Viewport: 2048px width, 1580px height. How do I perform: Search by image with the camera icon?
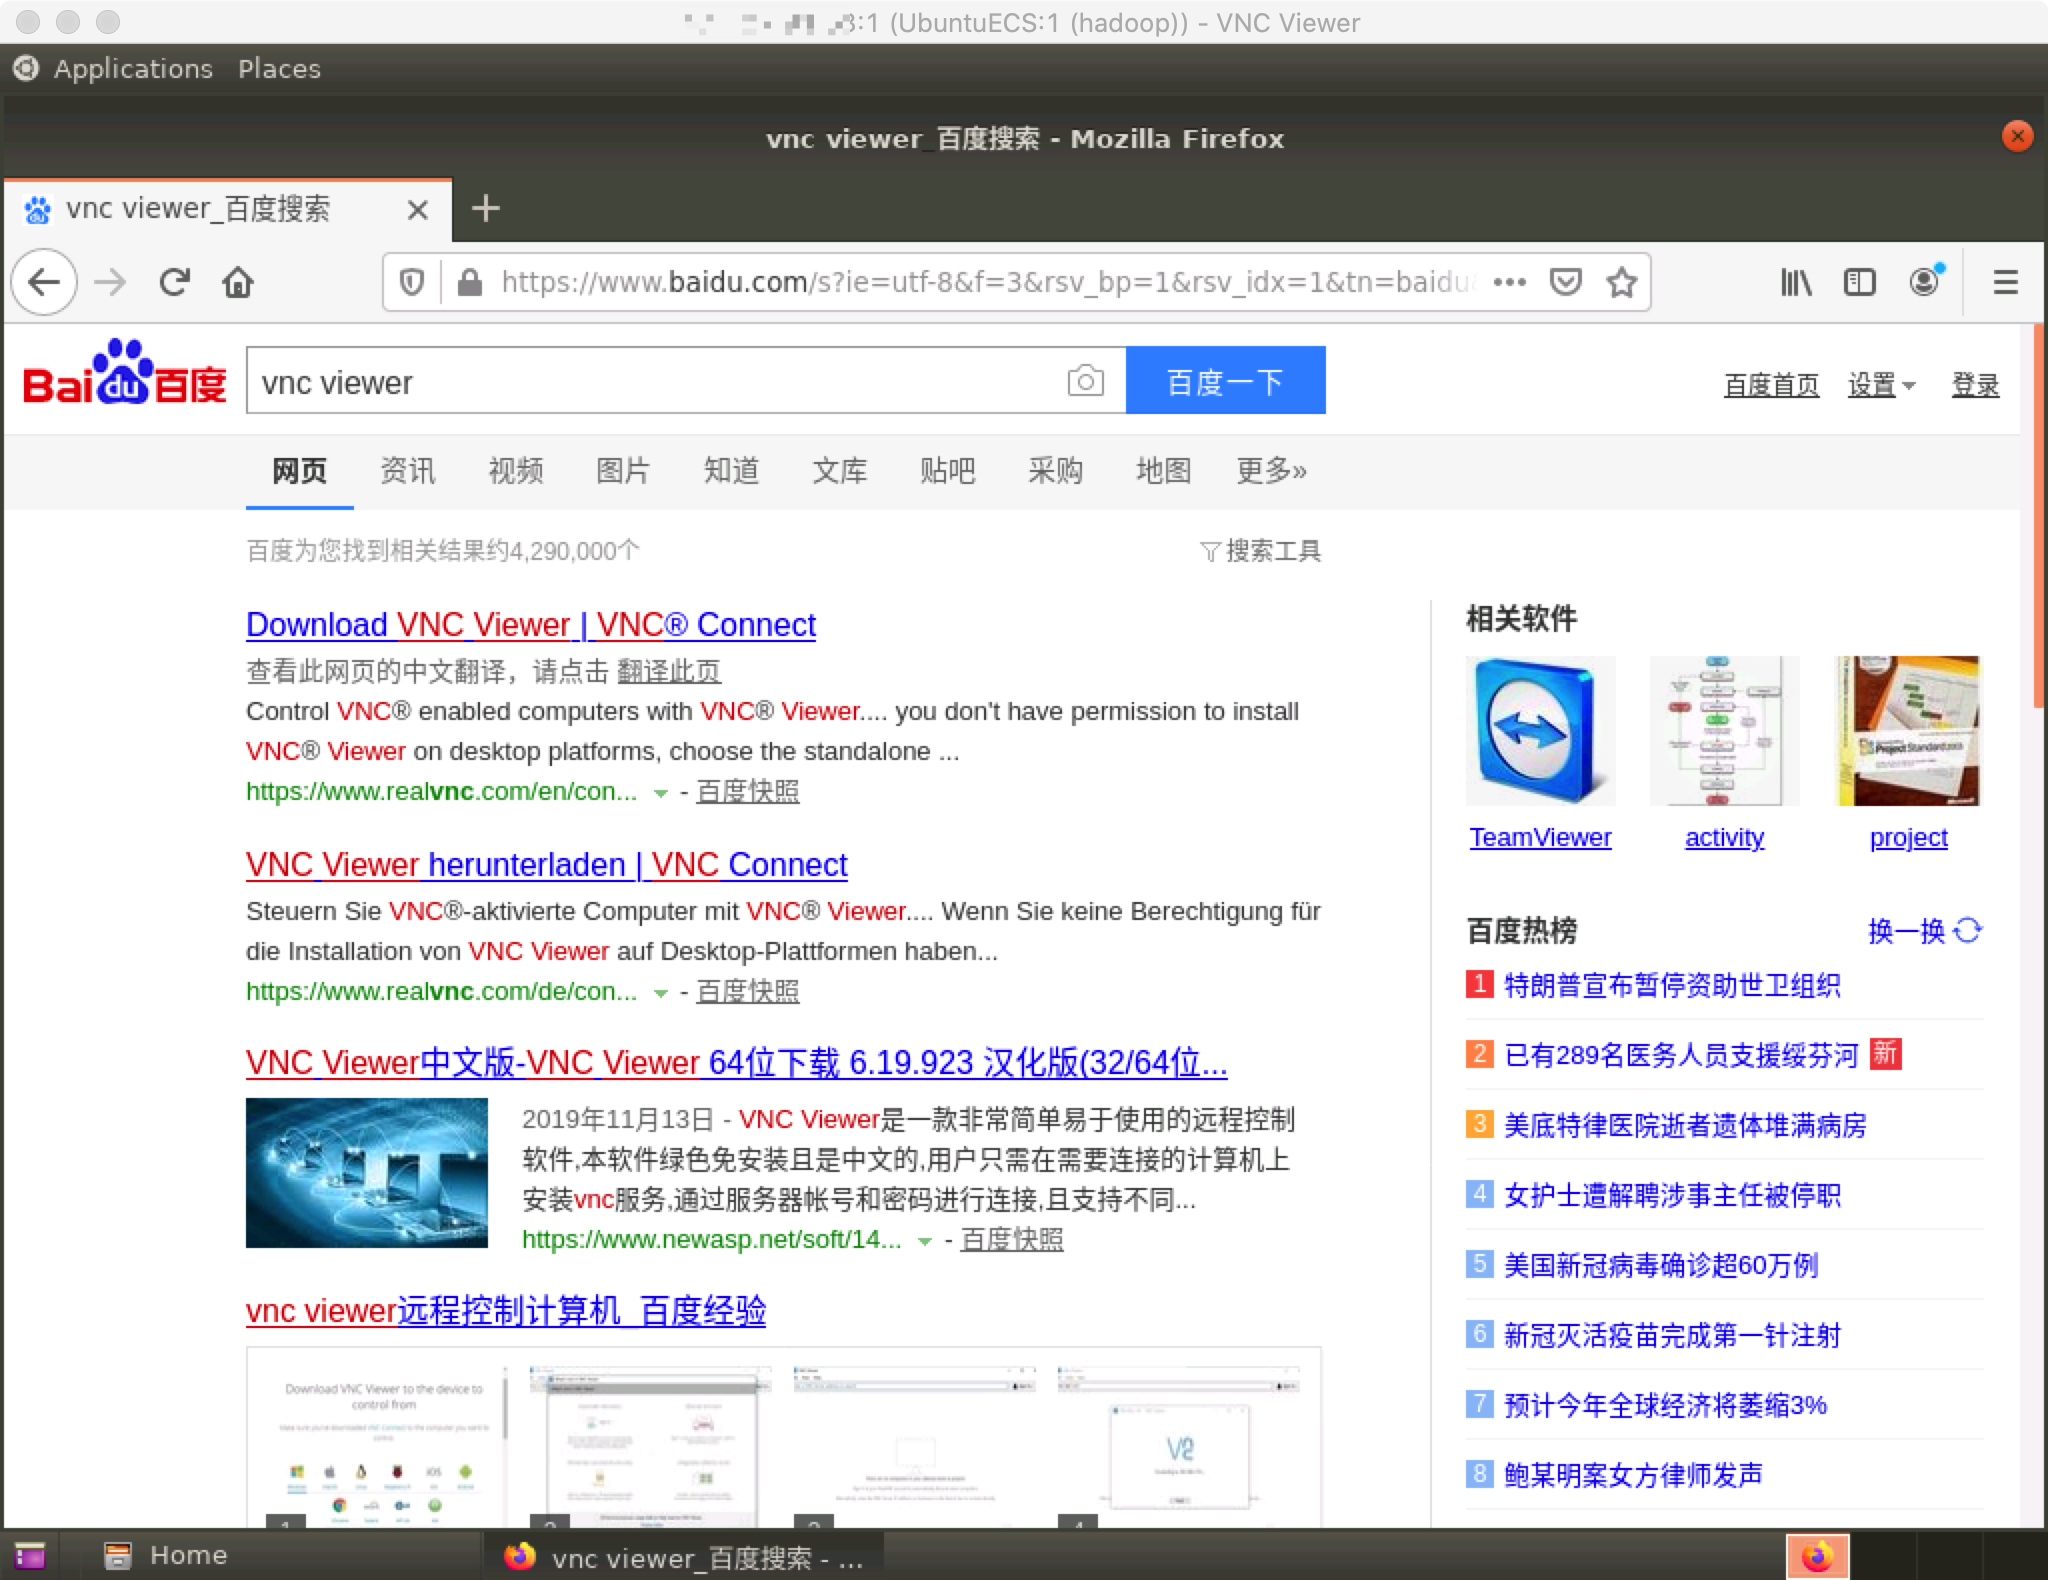click(1085, 381)
